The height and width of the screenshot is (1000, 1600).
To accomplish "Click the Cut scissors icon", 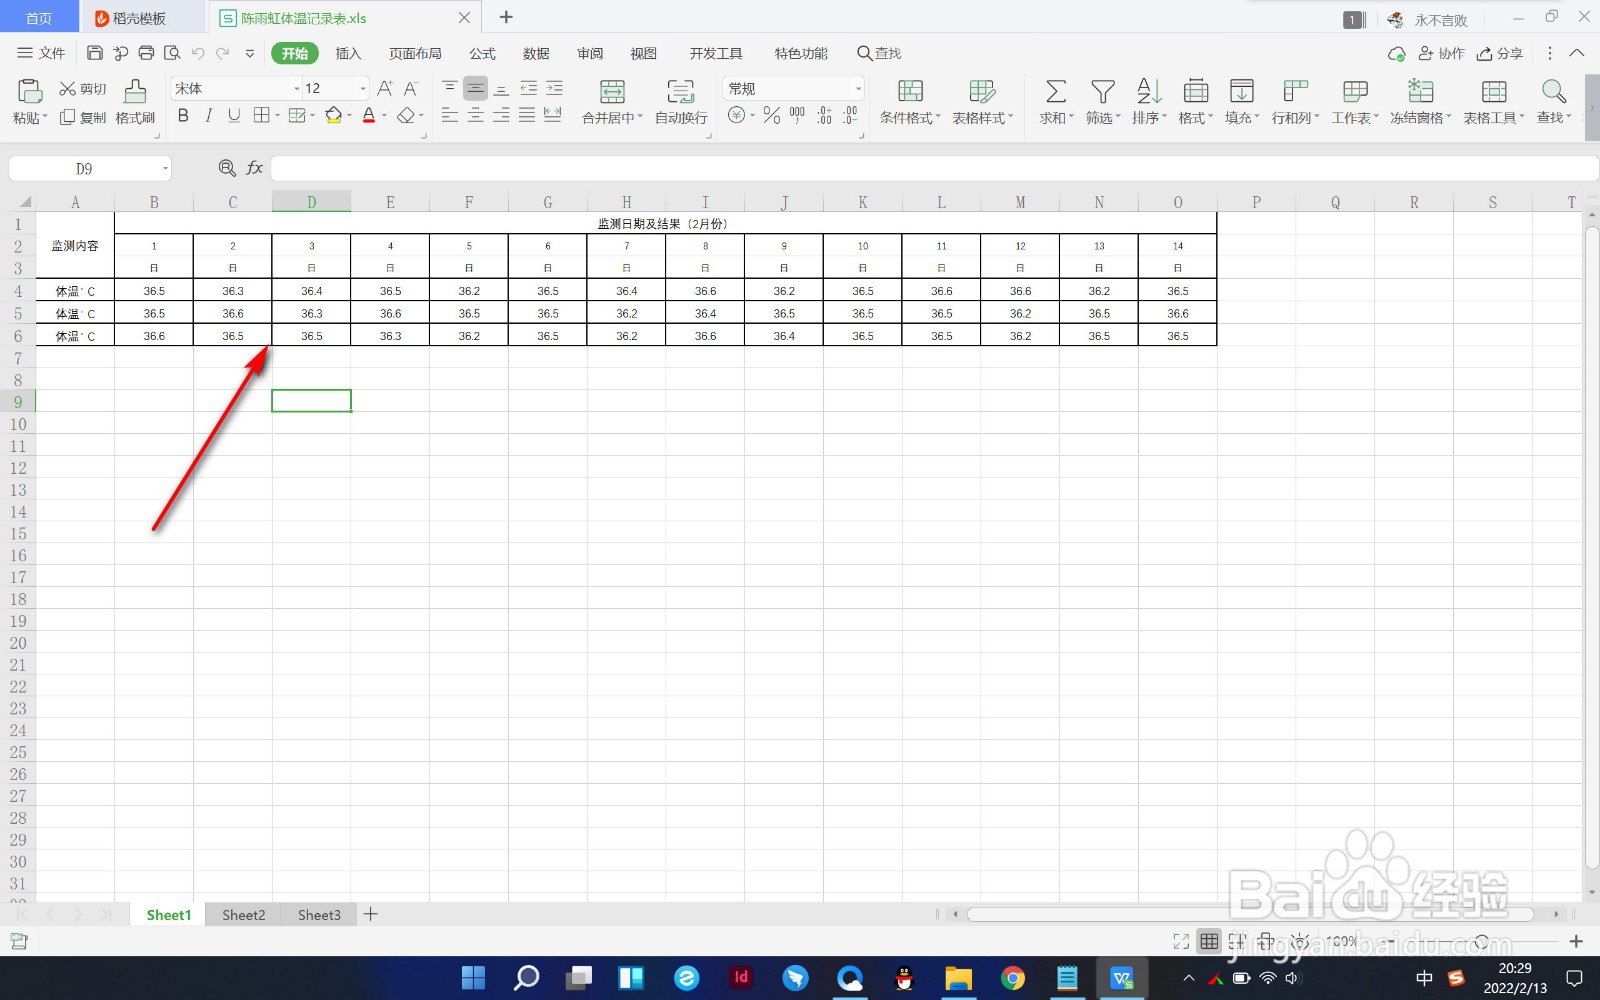I will 68,89.
